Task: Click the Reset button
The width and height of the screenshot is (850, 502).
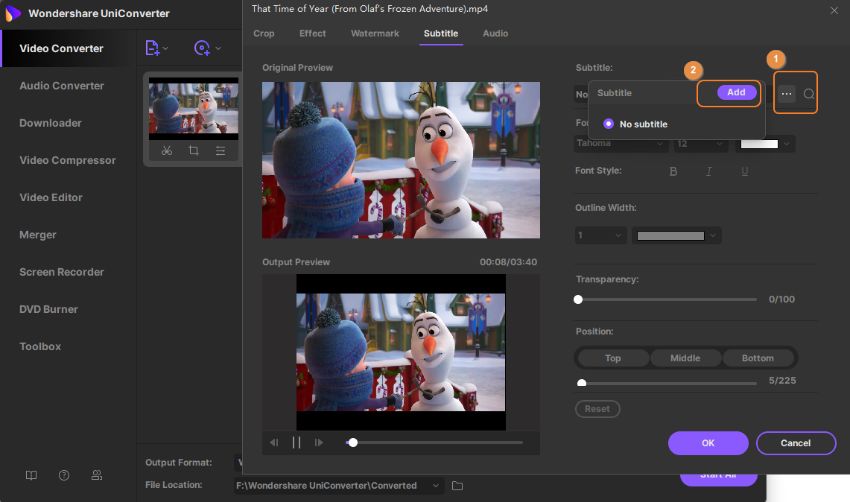Action: pyautogui.click(x=597, y=409)
